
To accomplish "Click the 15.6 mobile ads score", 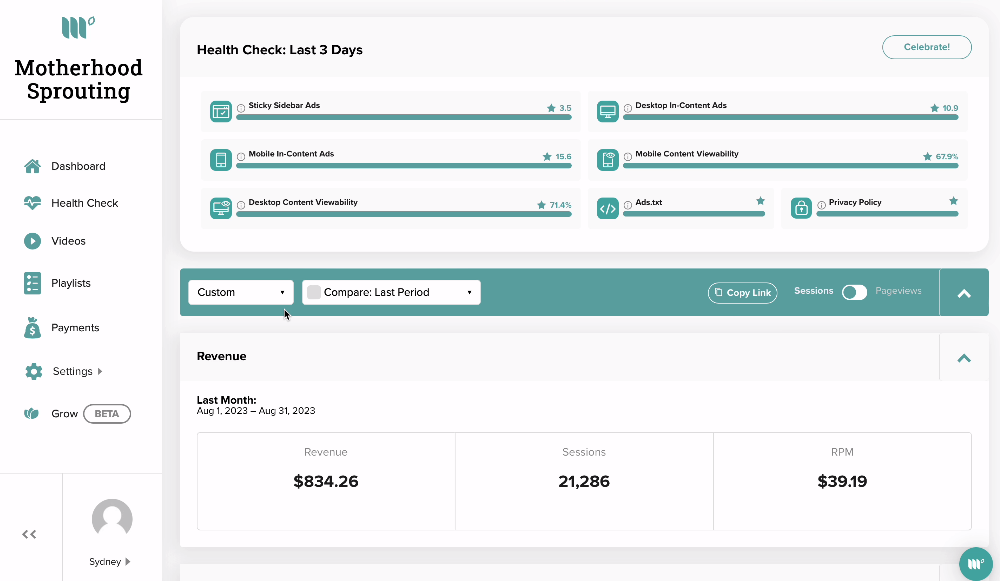I will tap(563, 157).
